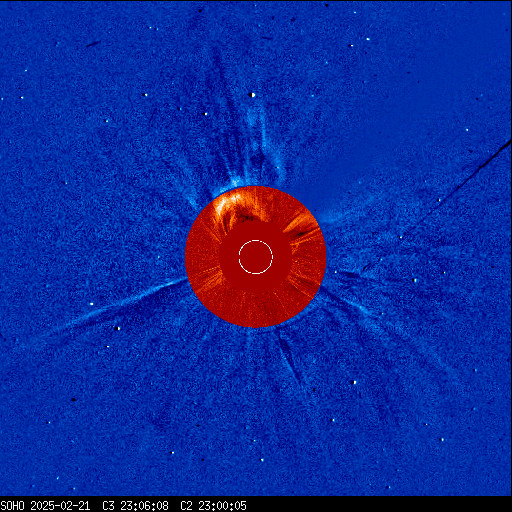Click the white Sun outline circle
The image size is (512, 512).
pos(256,257)
